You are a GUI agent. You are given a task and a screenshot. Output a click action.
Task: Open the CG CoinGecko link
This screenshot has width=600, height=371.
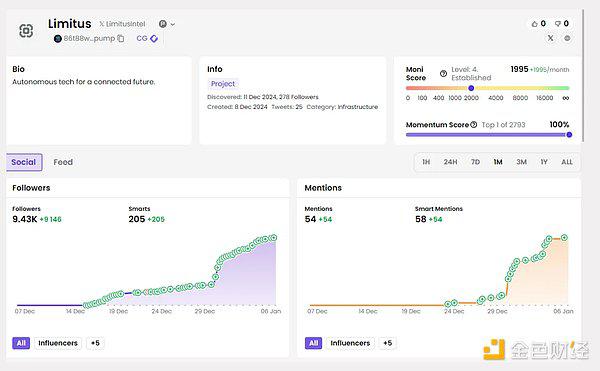click(x=142, y=38)
